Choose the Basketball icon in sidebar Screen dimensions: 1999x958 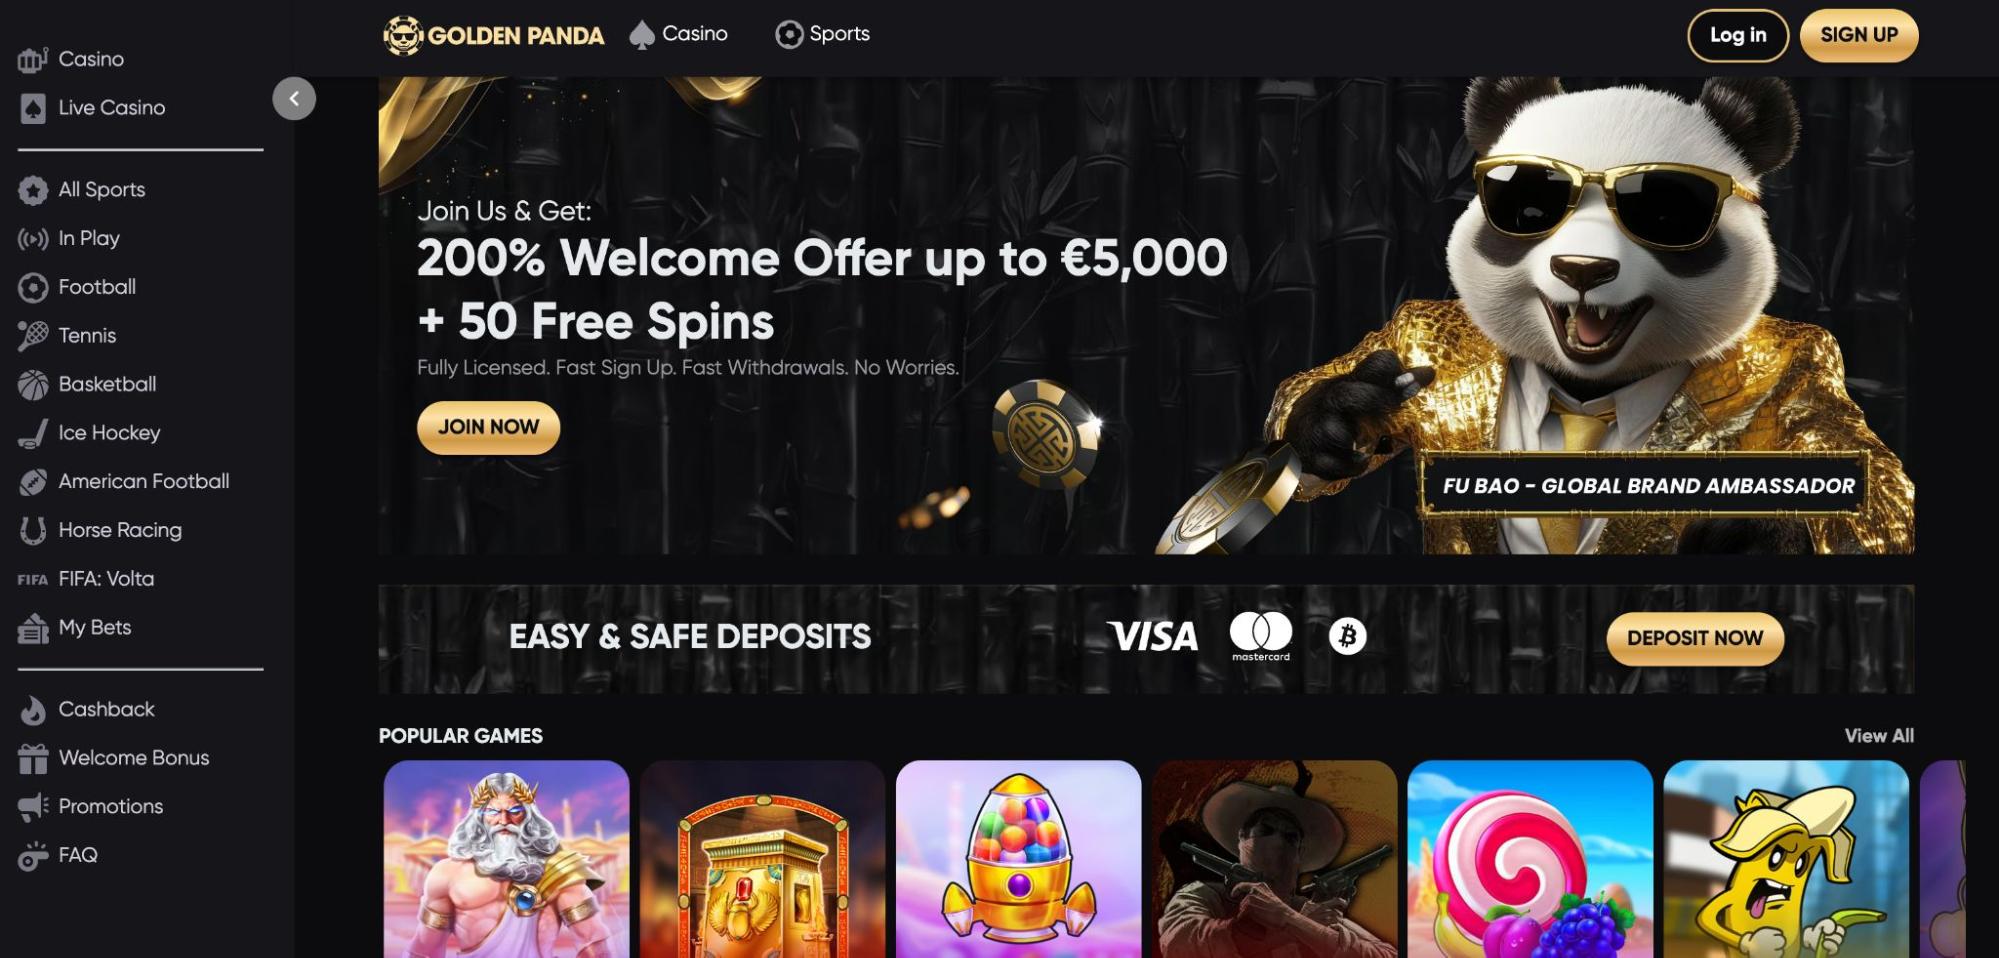(33, 385)
